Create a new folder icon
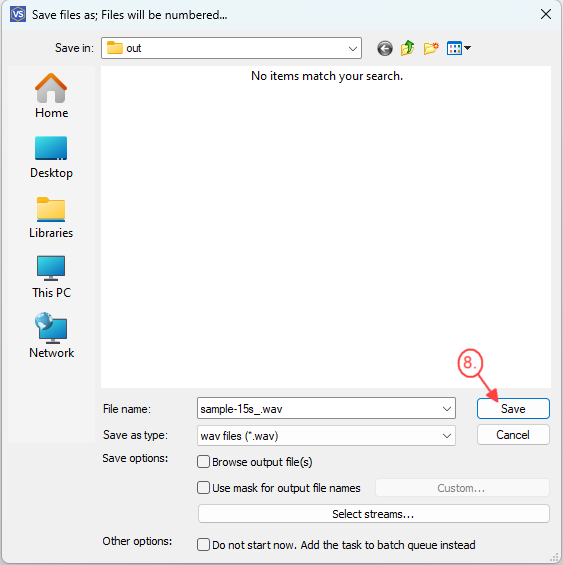This screenshot has height=565, width=563. pos(431,48)
